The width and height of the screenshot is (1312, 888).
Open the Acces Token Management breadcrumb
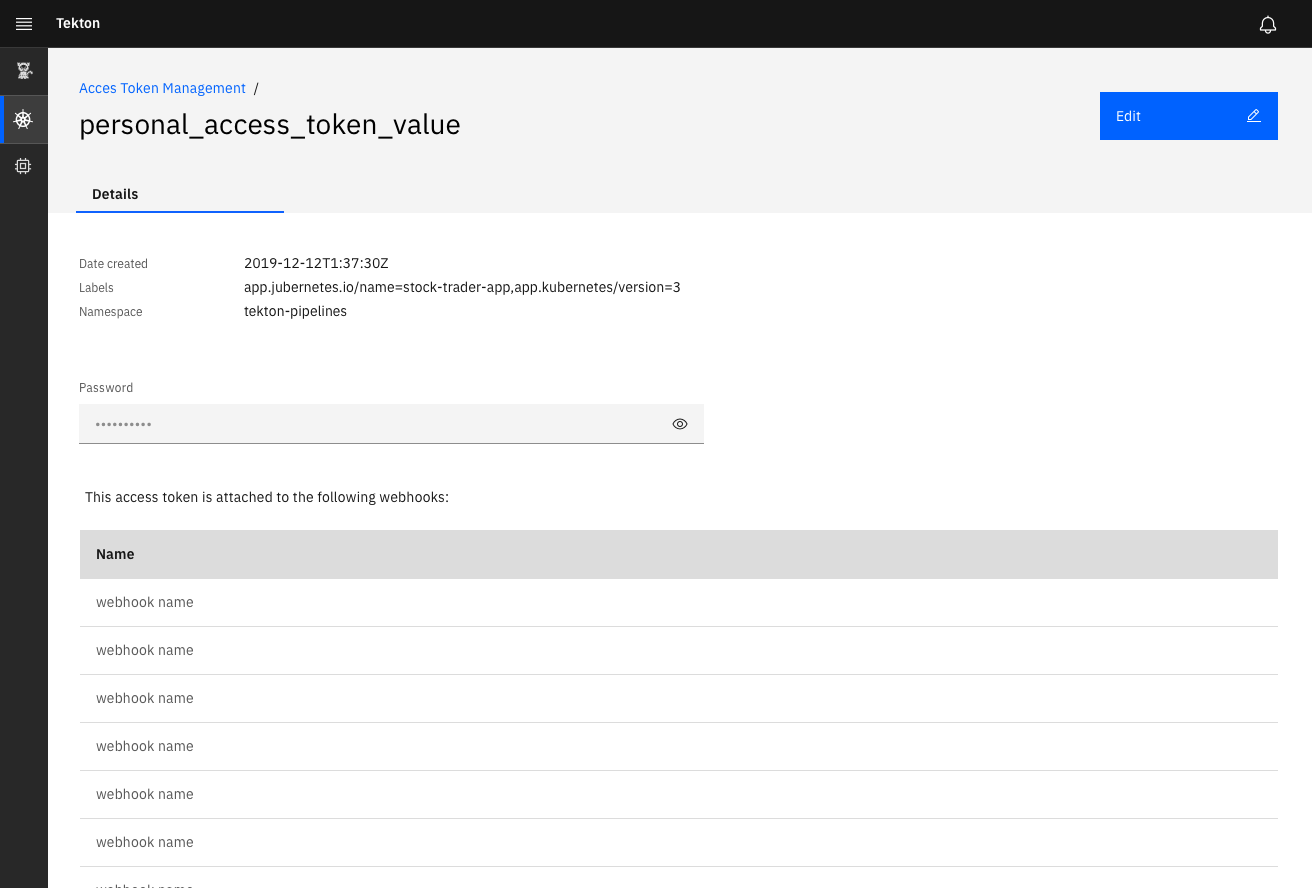coord(162,88)
